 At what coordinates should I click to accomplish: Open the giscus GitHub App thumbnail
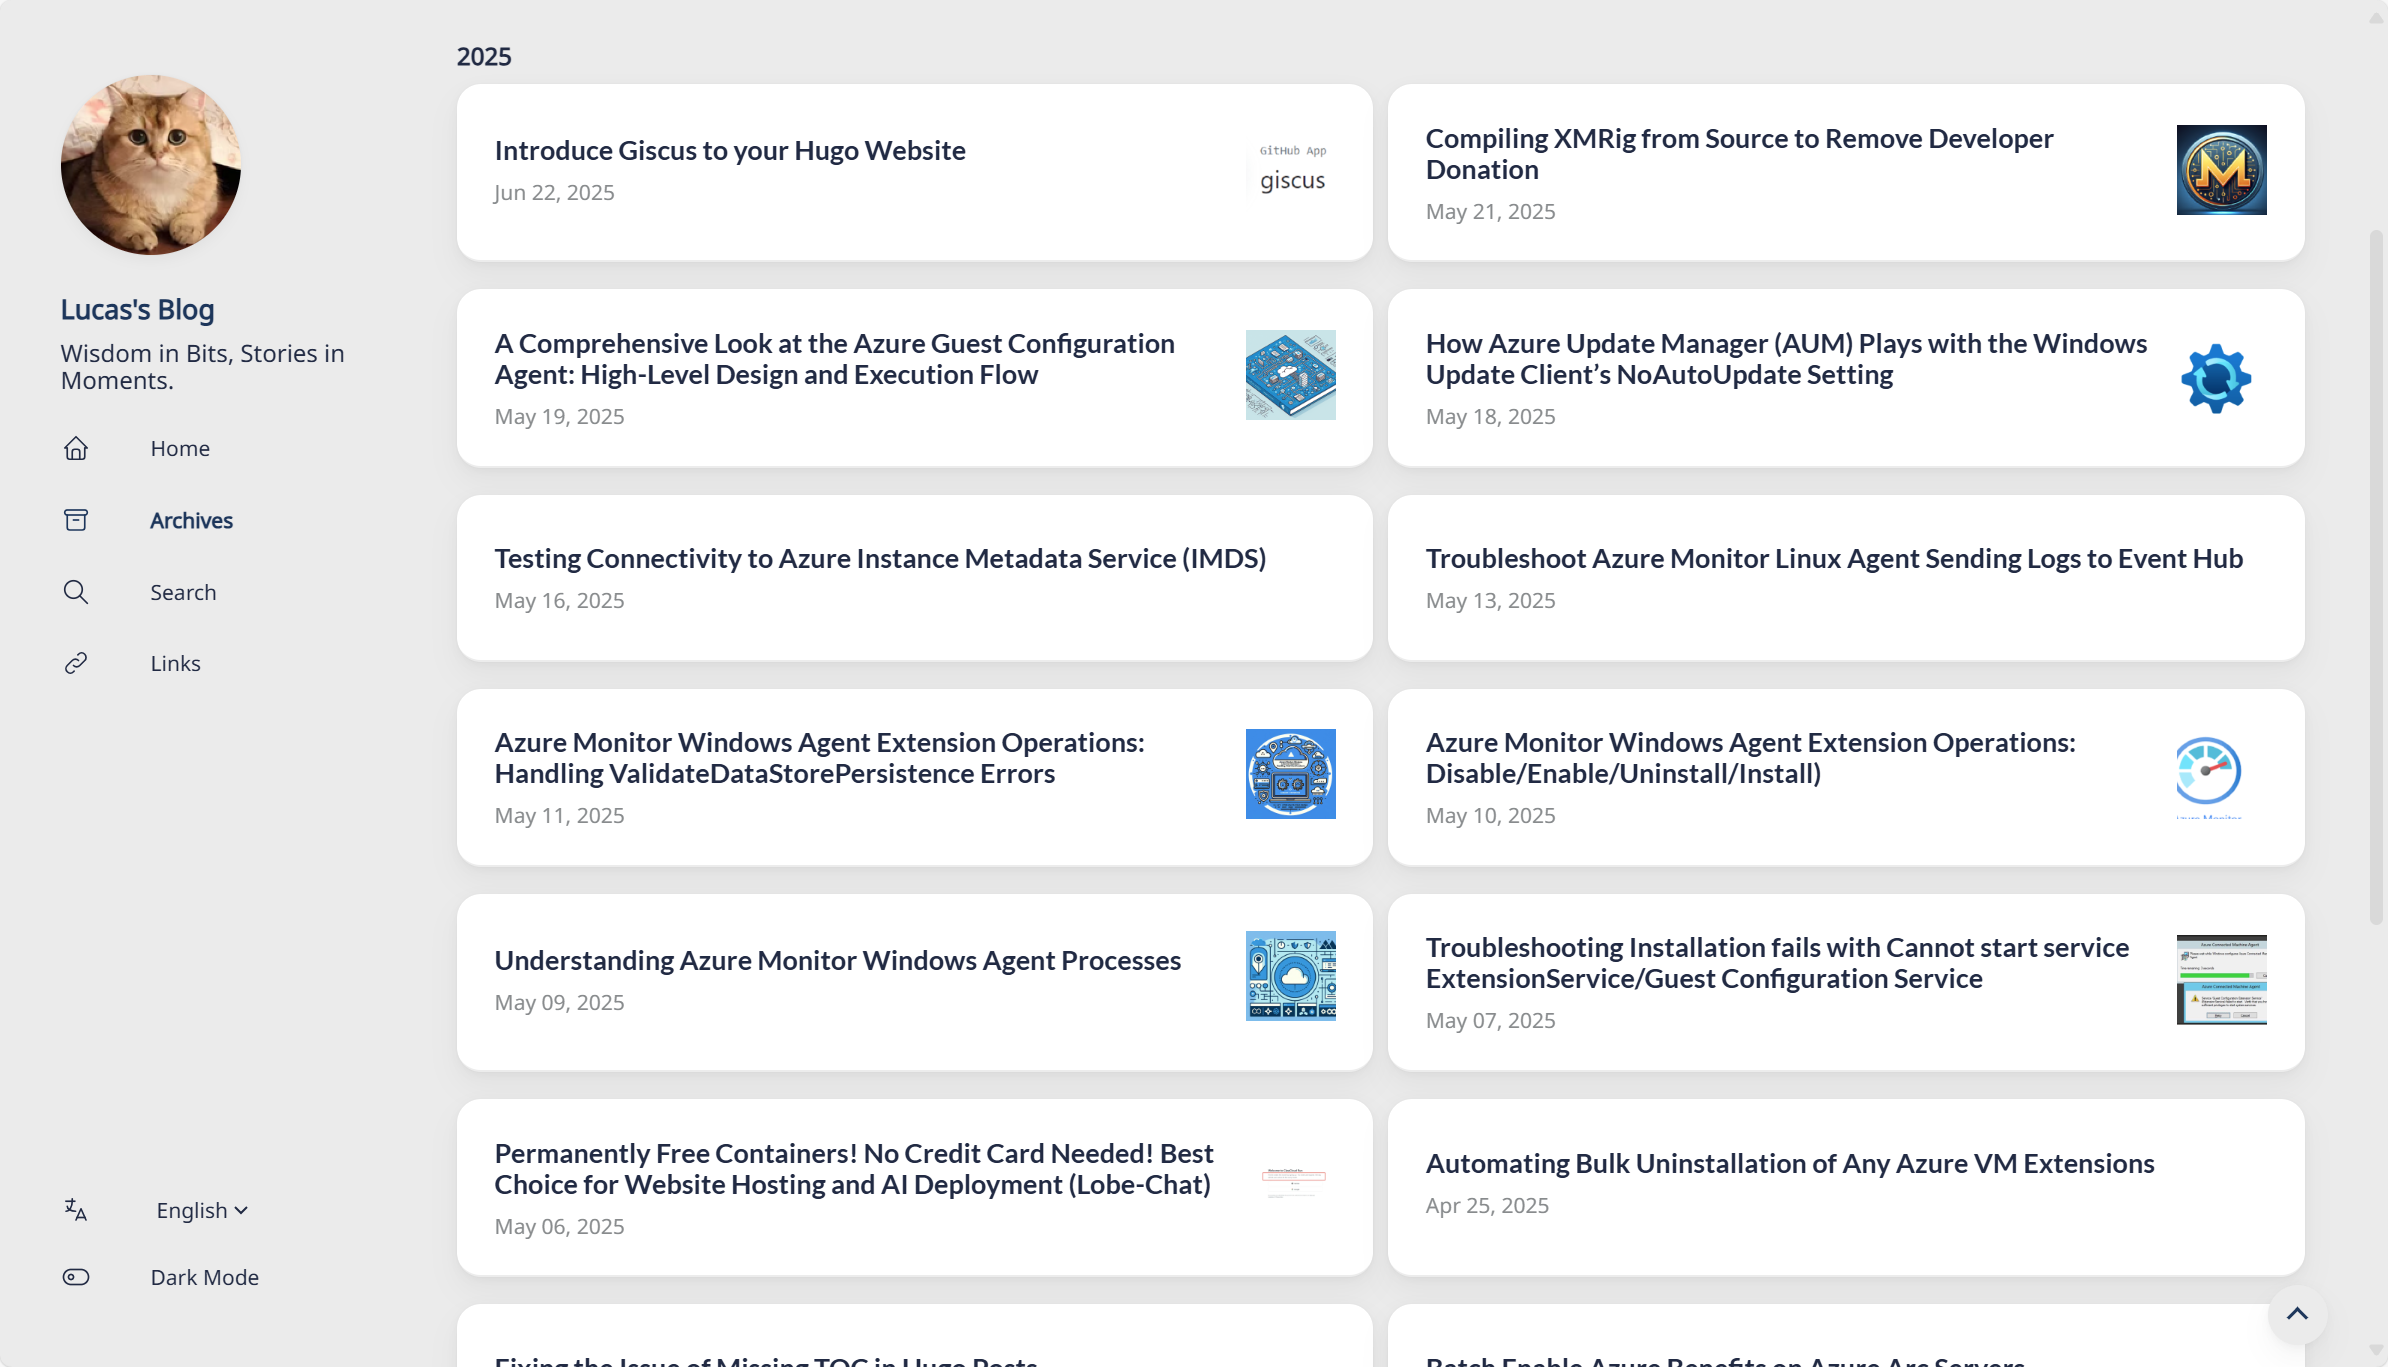click(1291, 170)
